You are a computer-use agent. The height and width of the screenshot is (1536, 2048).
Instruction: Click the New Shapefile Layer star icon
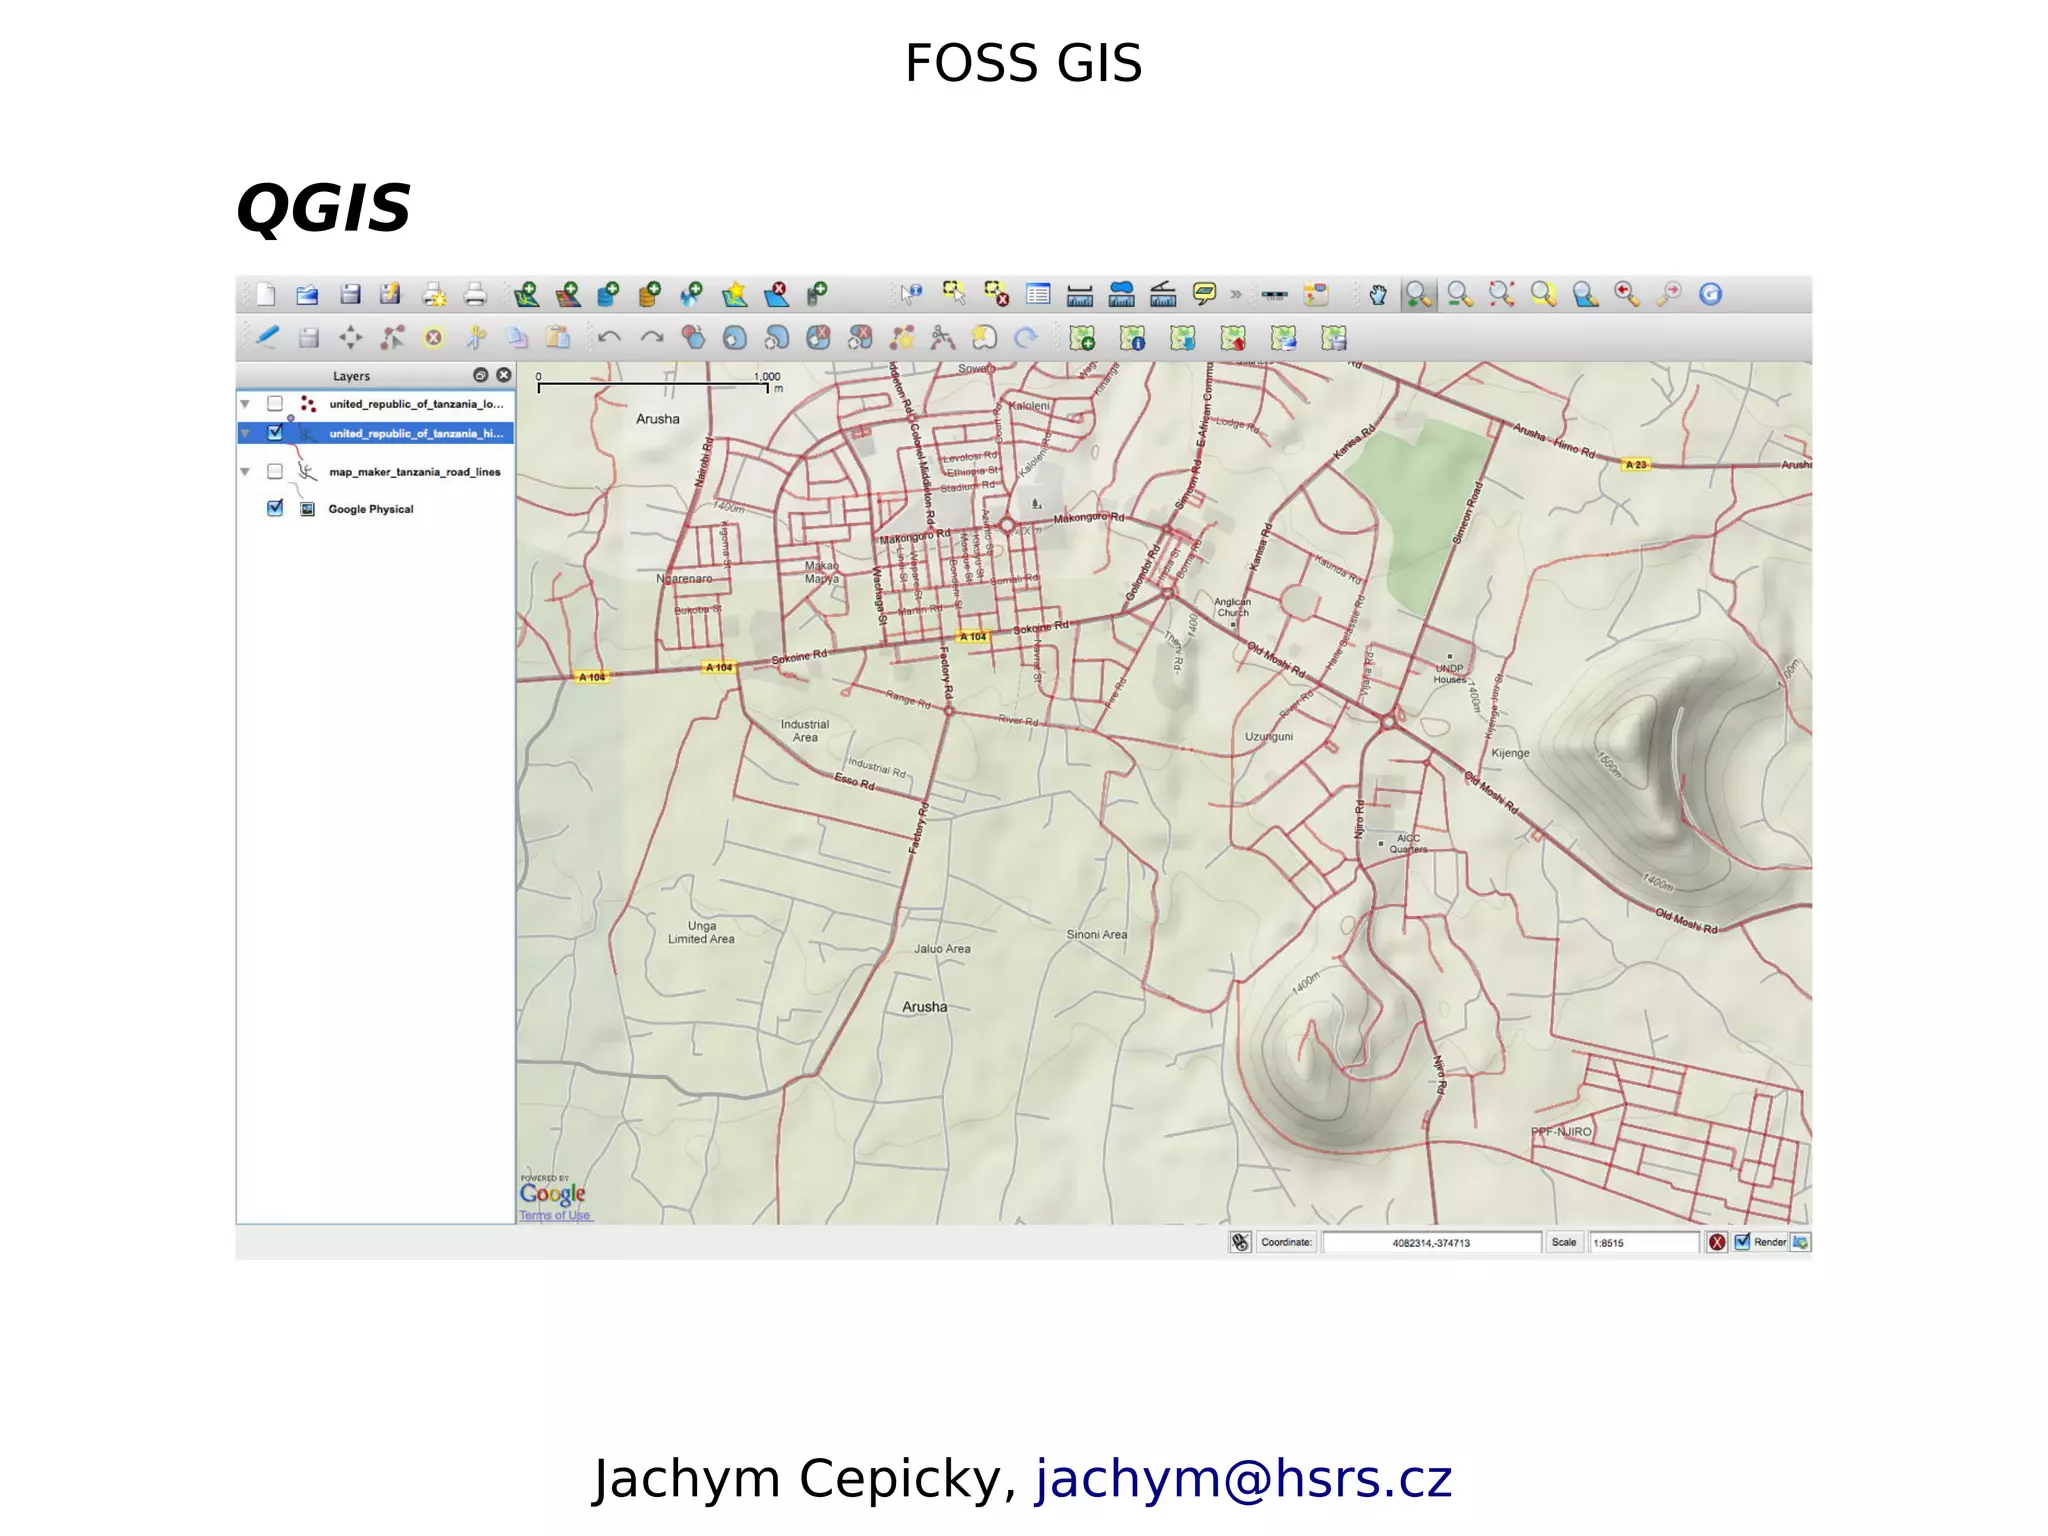[x=735, y=295]
